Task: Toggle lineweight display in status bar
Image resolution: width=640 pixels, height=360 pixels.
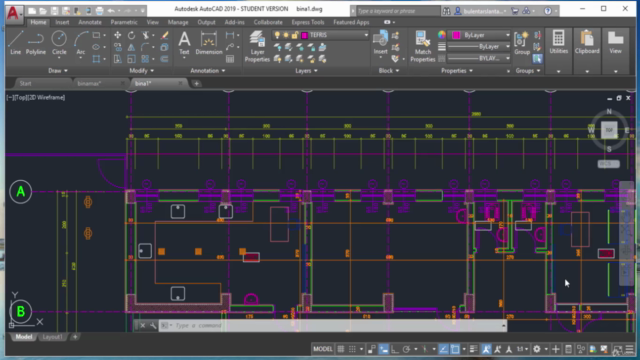Action: (473, 349)
